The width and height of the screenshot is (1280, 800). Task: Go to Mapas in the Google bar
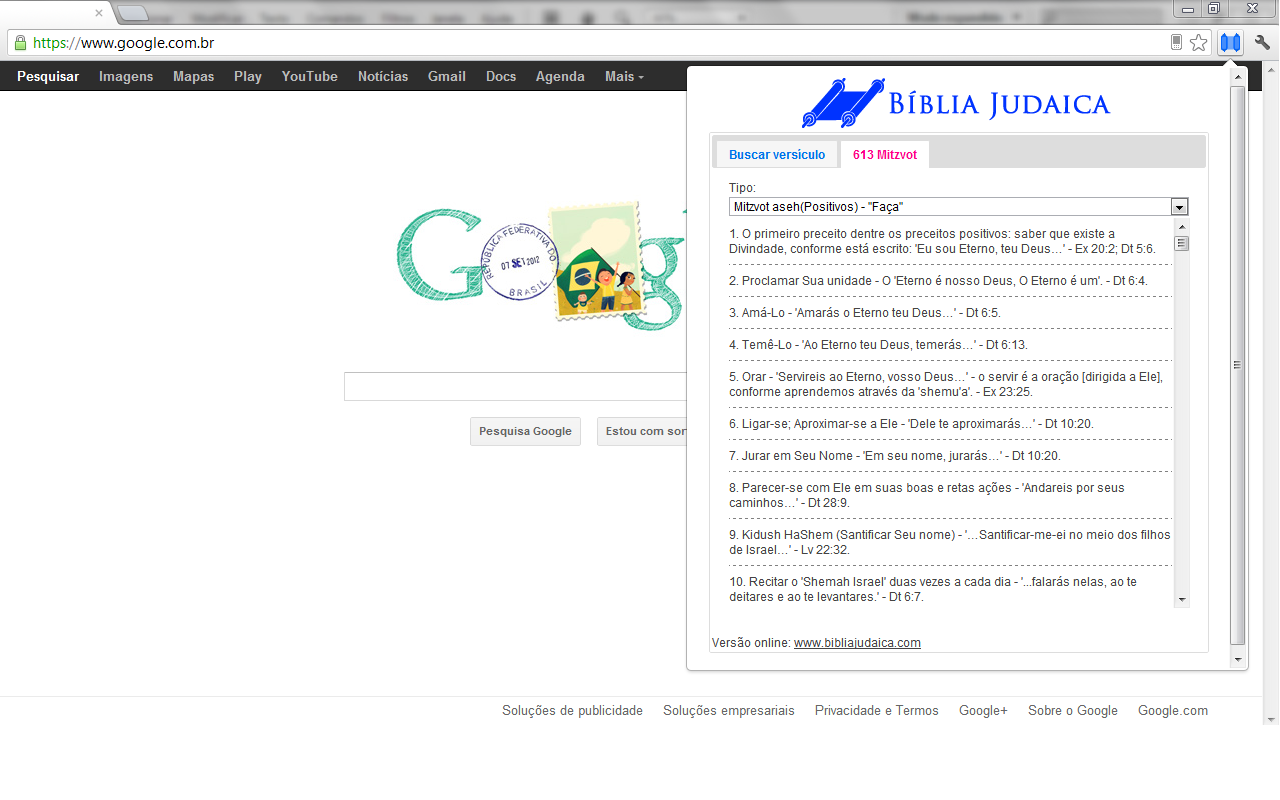193,76
